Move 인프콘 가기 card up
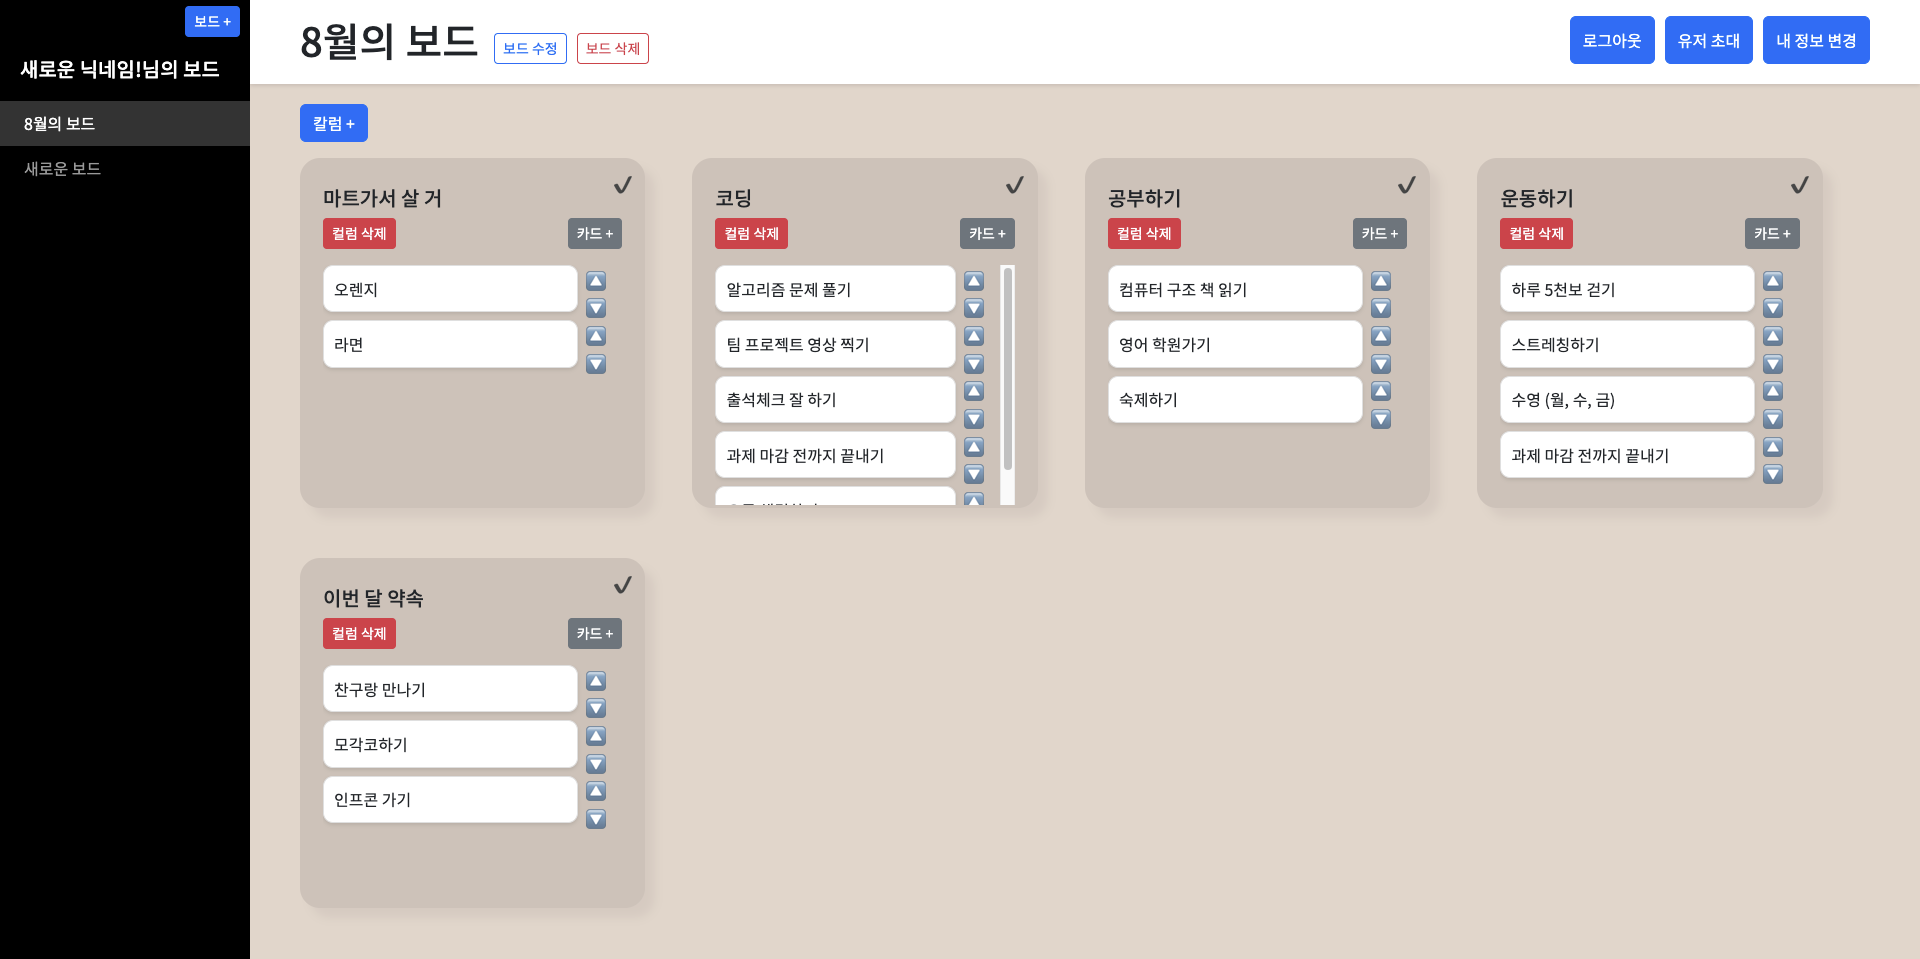Screen dimensions: 1920x959 [x=596, y=791]
